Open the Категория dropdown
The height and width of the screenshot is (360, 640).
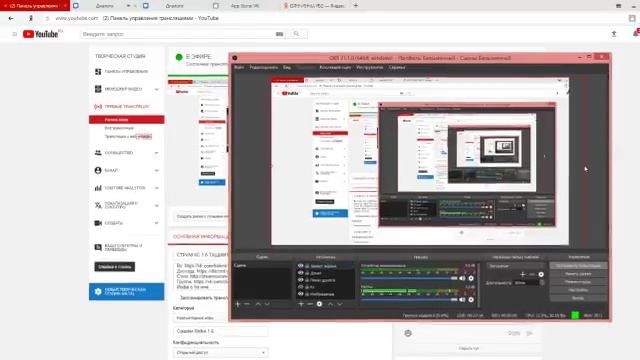click(x=201, y=318)
